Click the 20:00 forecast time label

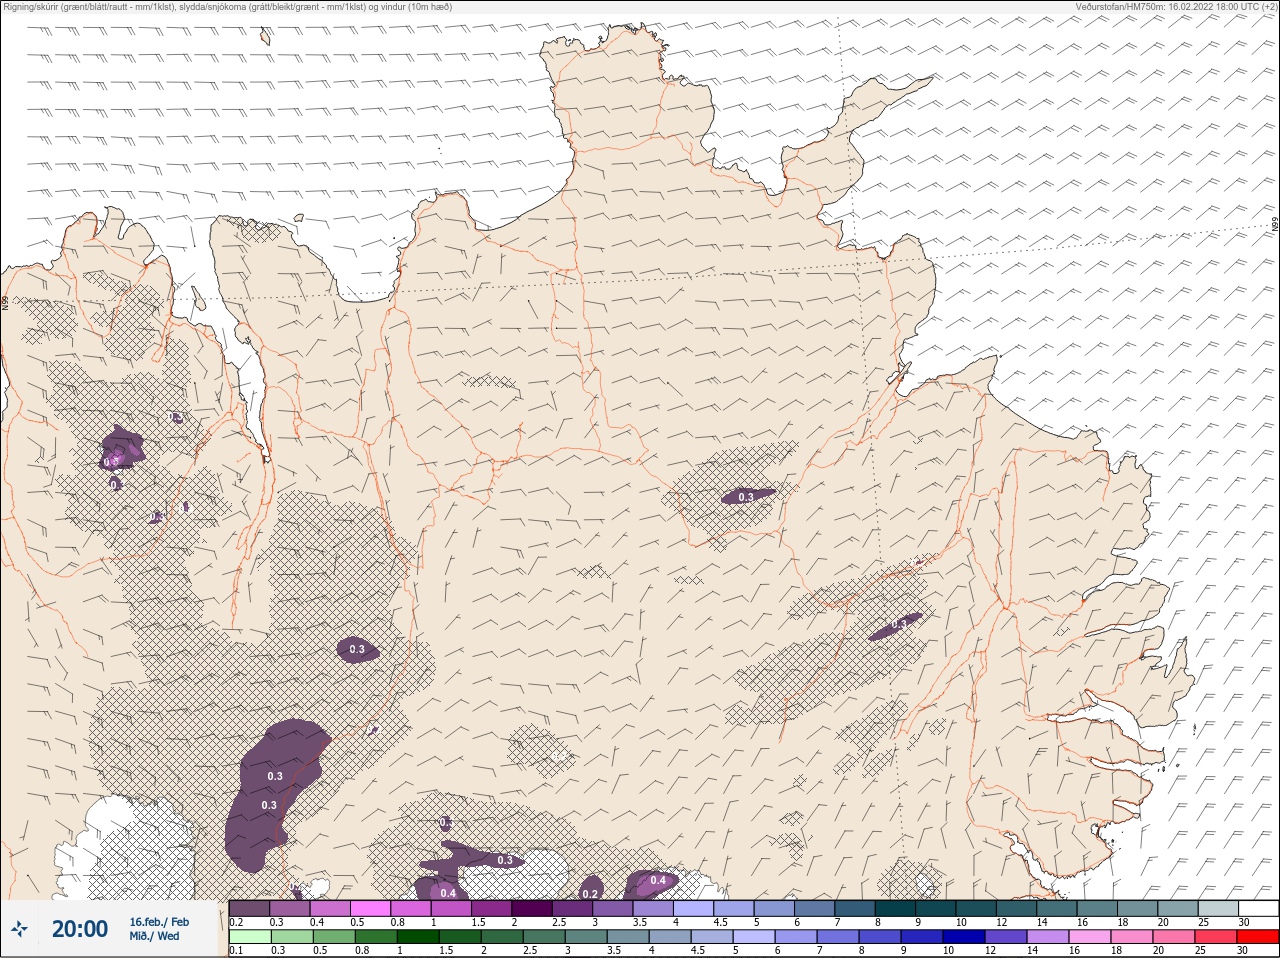click(x=79, y=929)
